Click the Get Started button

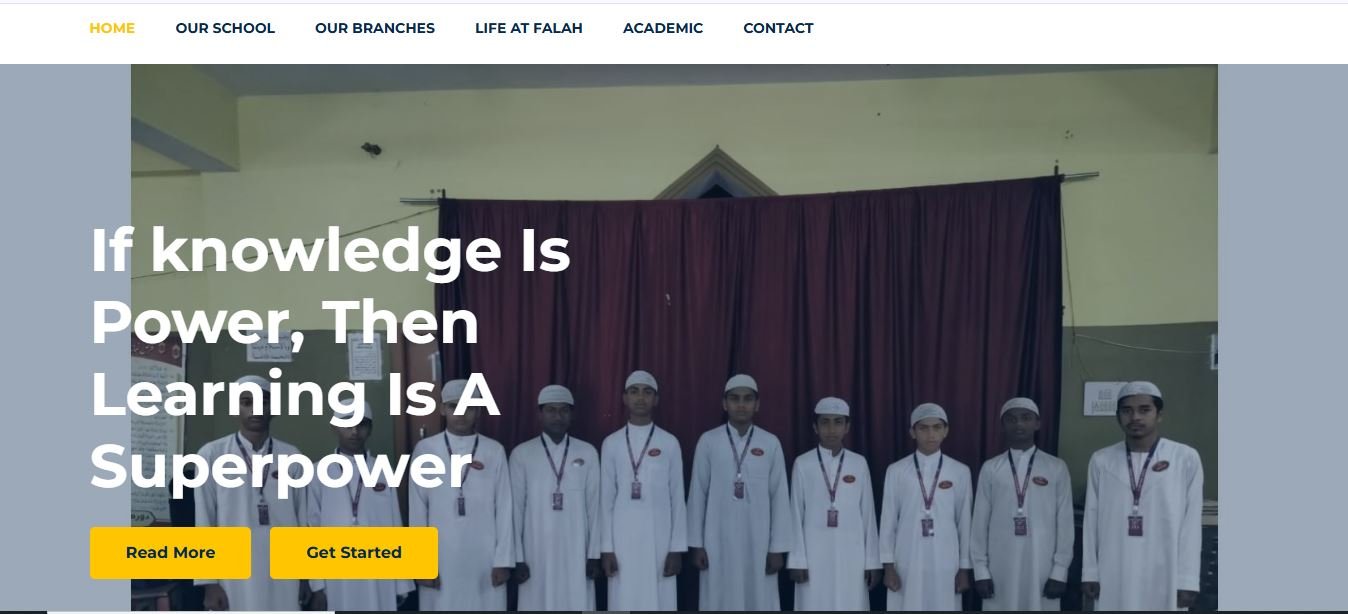(x=354, y=553)
